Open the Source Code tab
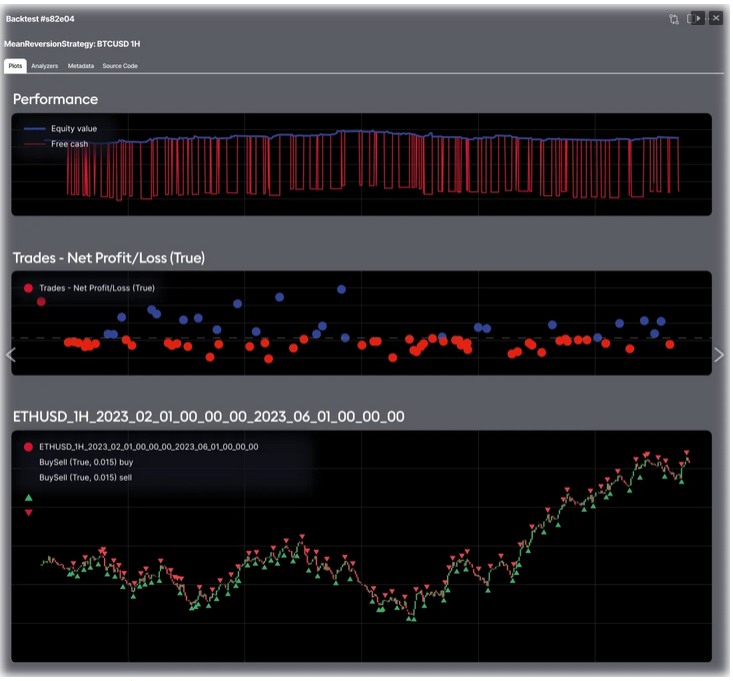 (120, 66)
